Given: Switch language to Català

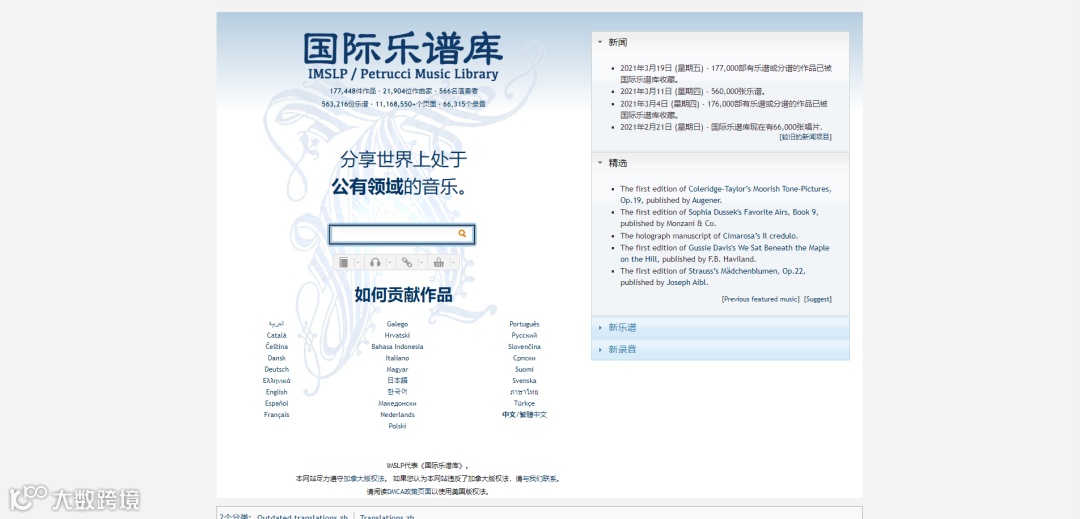Looking at the screenshot, I should coord(276,335).
